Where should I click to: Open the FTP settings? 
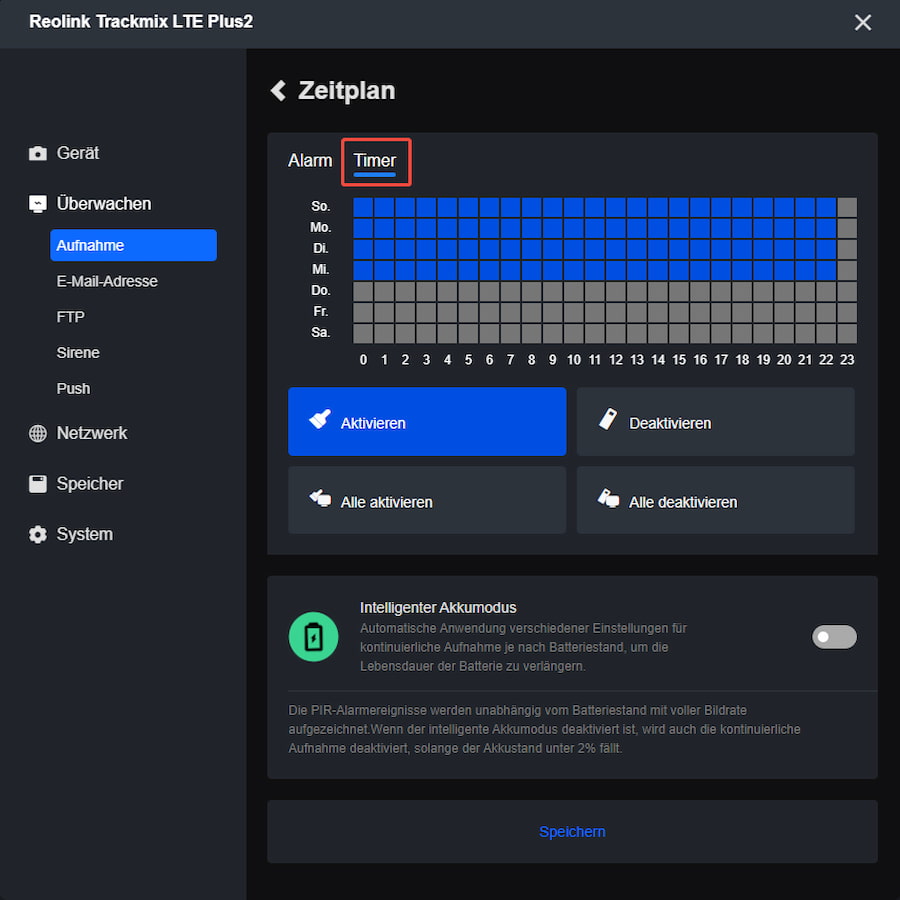click(71, 317)
